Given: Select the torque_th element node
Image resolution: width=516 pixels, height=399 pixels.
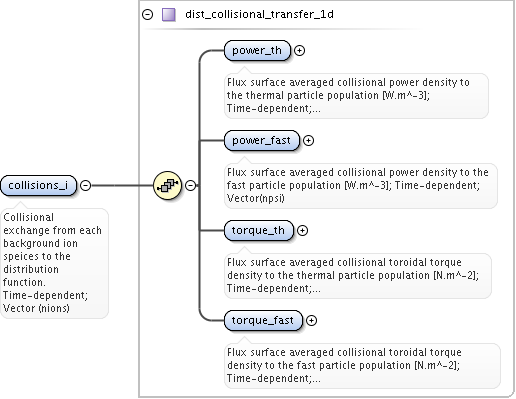Looking at the screenshot, I should point(259,230).
